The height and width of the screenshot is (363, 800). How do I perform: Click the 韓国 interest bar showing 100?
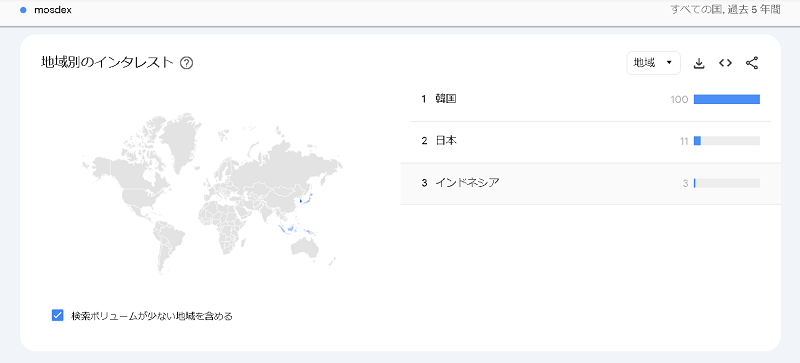pos(727,99)
